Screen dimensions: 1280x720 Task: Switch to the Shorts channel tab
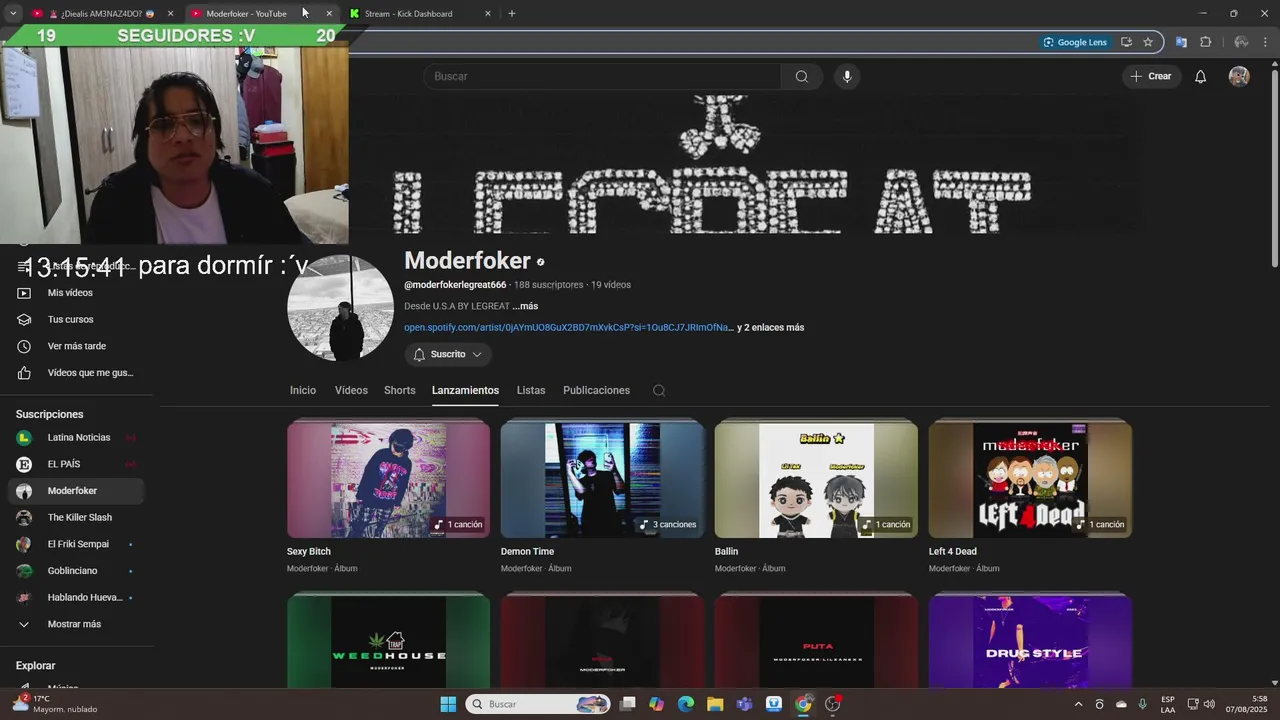click(x=400, y=390)
